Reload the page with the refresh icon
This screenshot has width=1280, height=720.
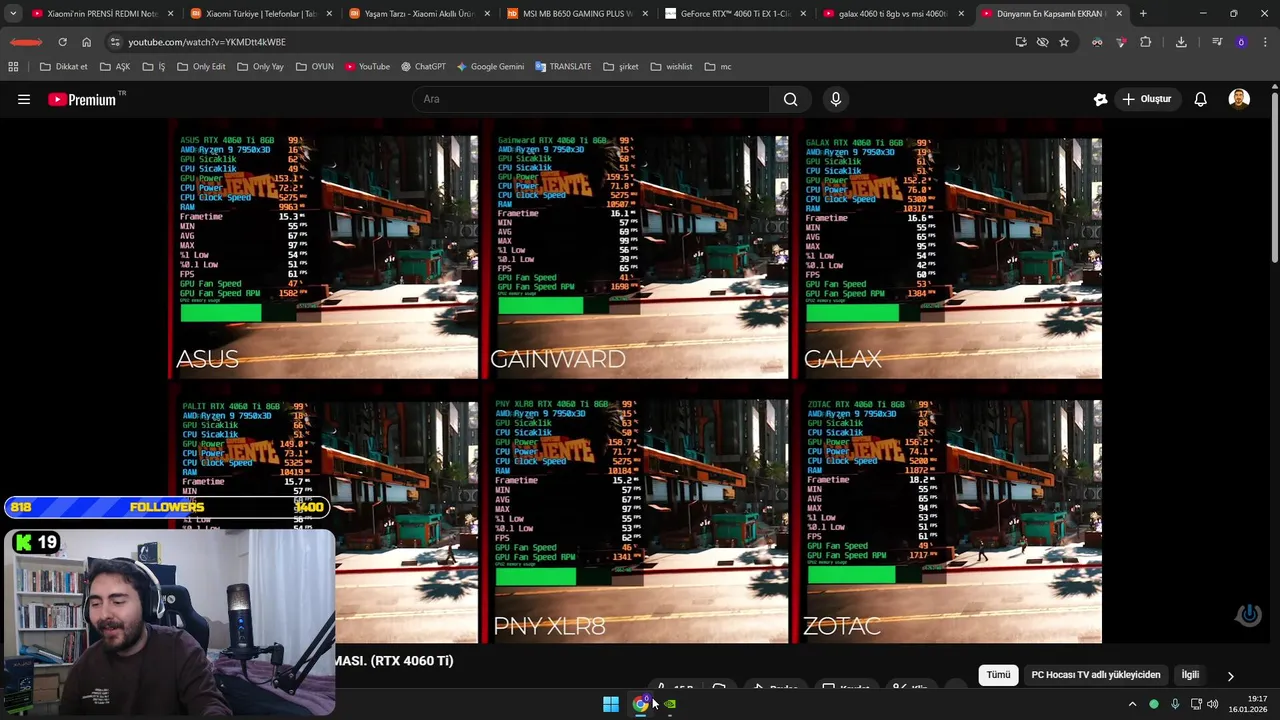coord(62,42)
